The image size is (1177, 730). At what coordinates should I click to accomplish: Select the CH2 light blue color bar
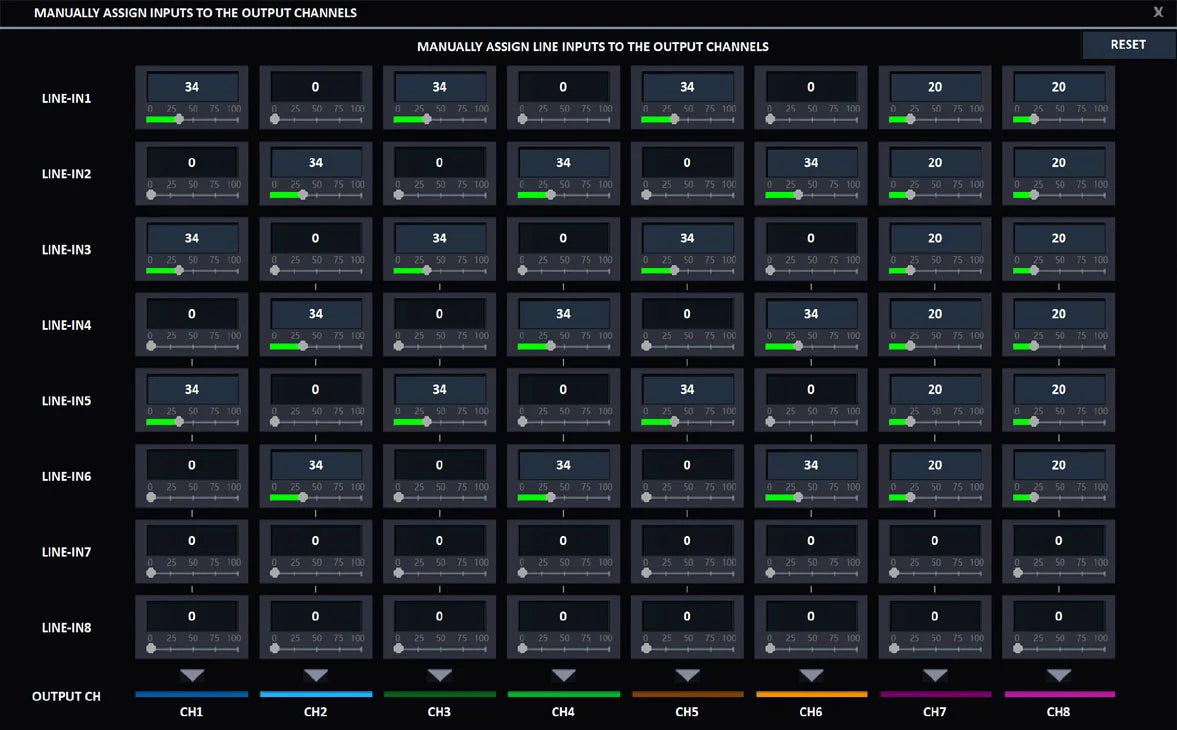tap(315, 693)
